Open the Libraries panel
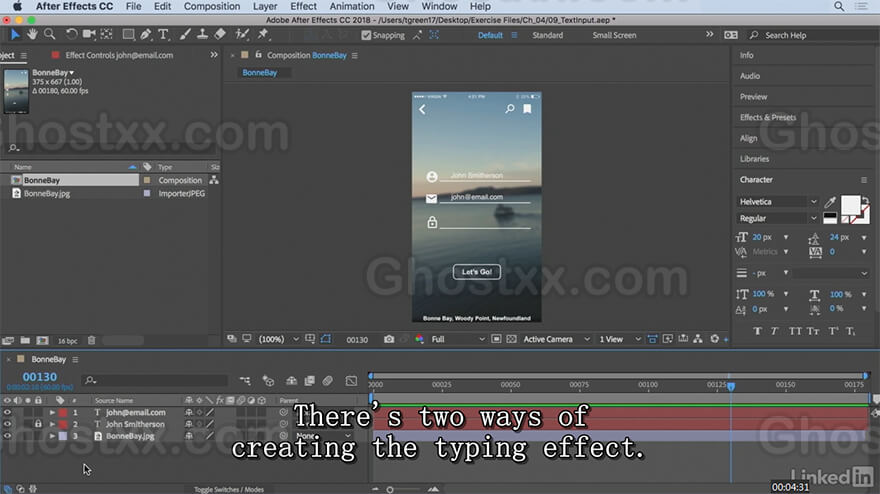 pos(754,159)
